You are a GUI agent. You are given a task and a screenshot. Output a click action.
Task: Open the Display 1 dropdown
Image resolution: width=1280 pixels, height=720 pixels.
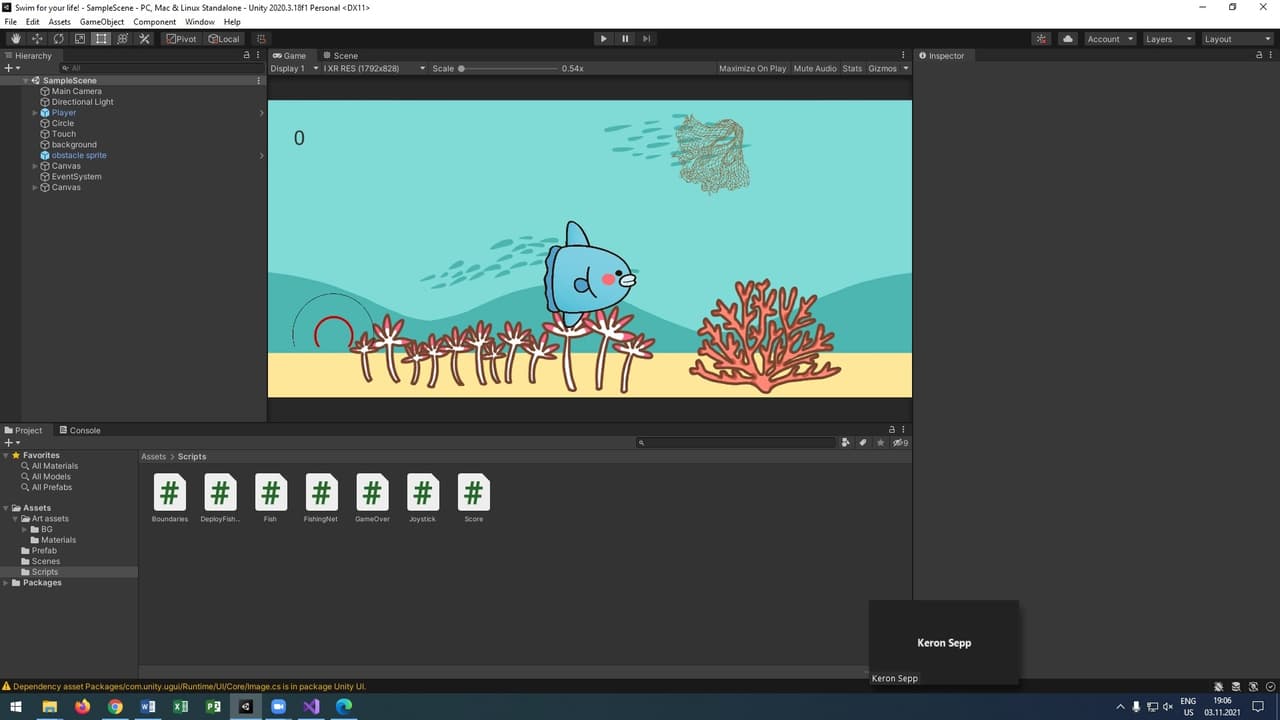pyautogui.click(x=292, y=69)
